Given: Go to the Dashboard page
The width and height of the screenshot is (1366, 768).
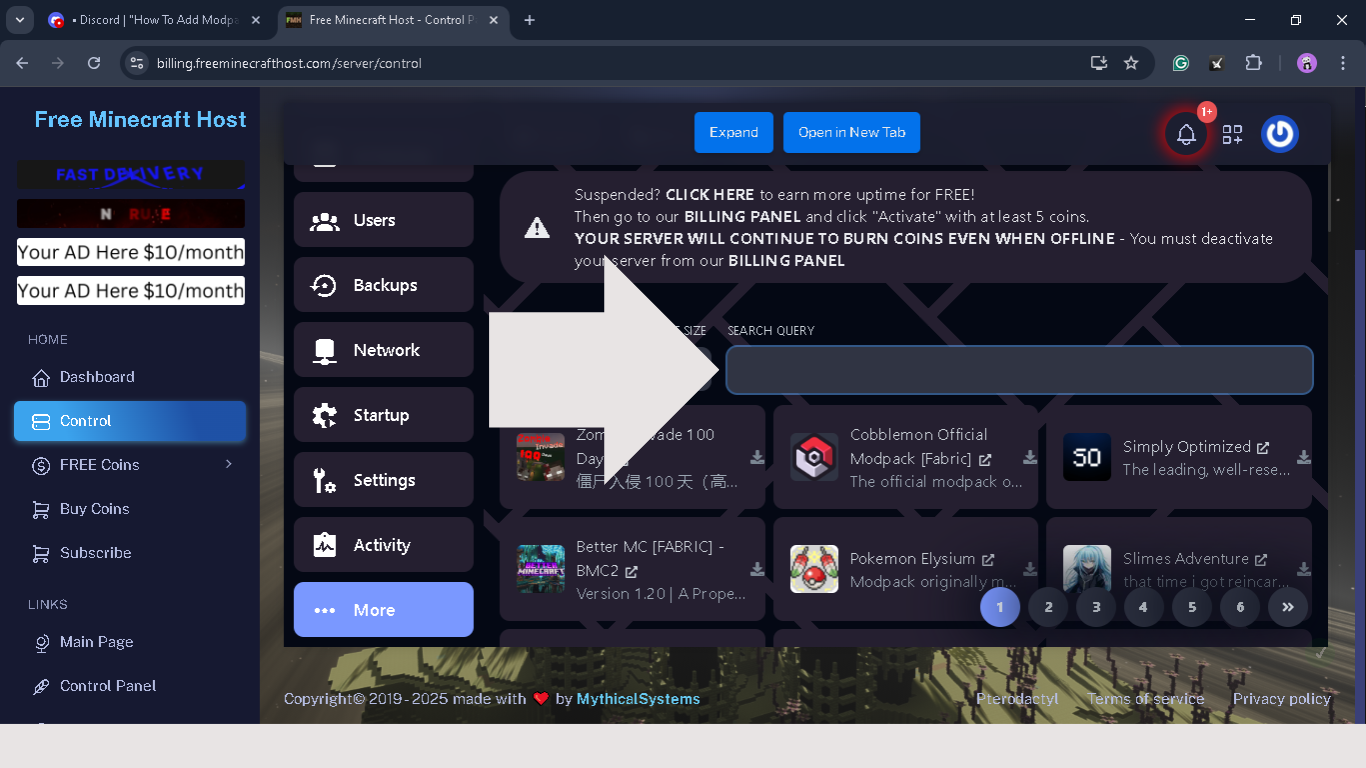Looking at the screenshot, I should pyautogui.click(x=130, y=377).
